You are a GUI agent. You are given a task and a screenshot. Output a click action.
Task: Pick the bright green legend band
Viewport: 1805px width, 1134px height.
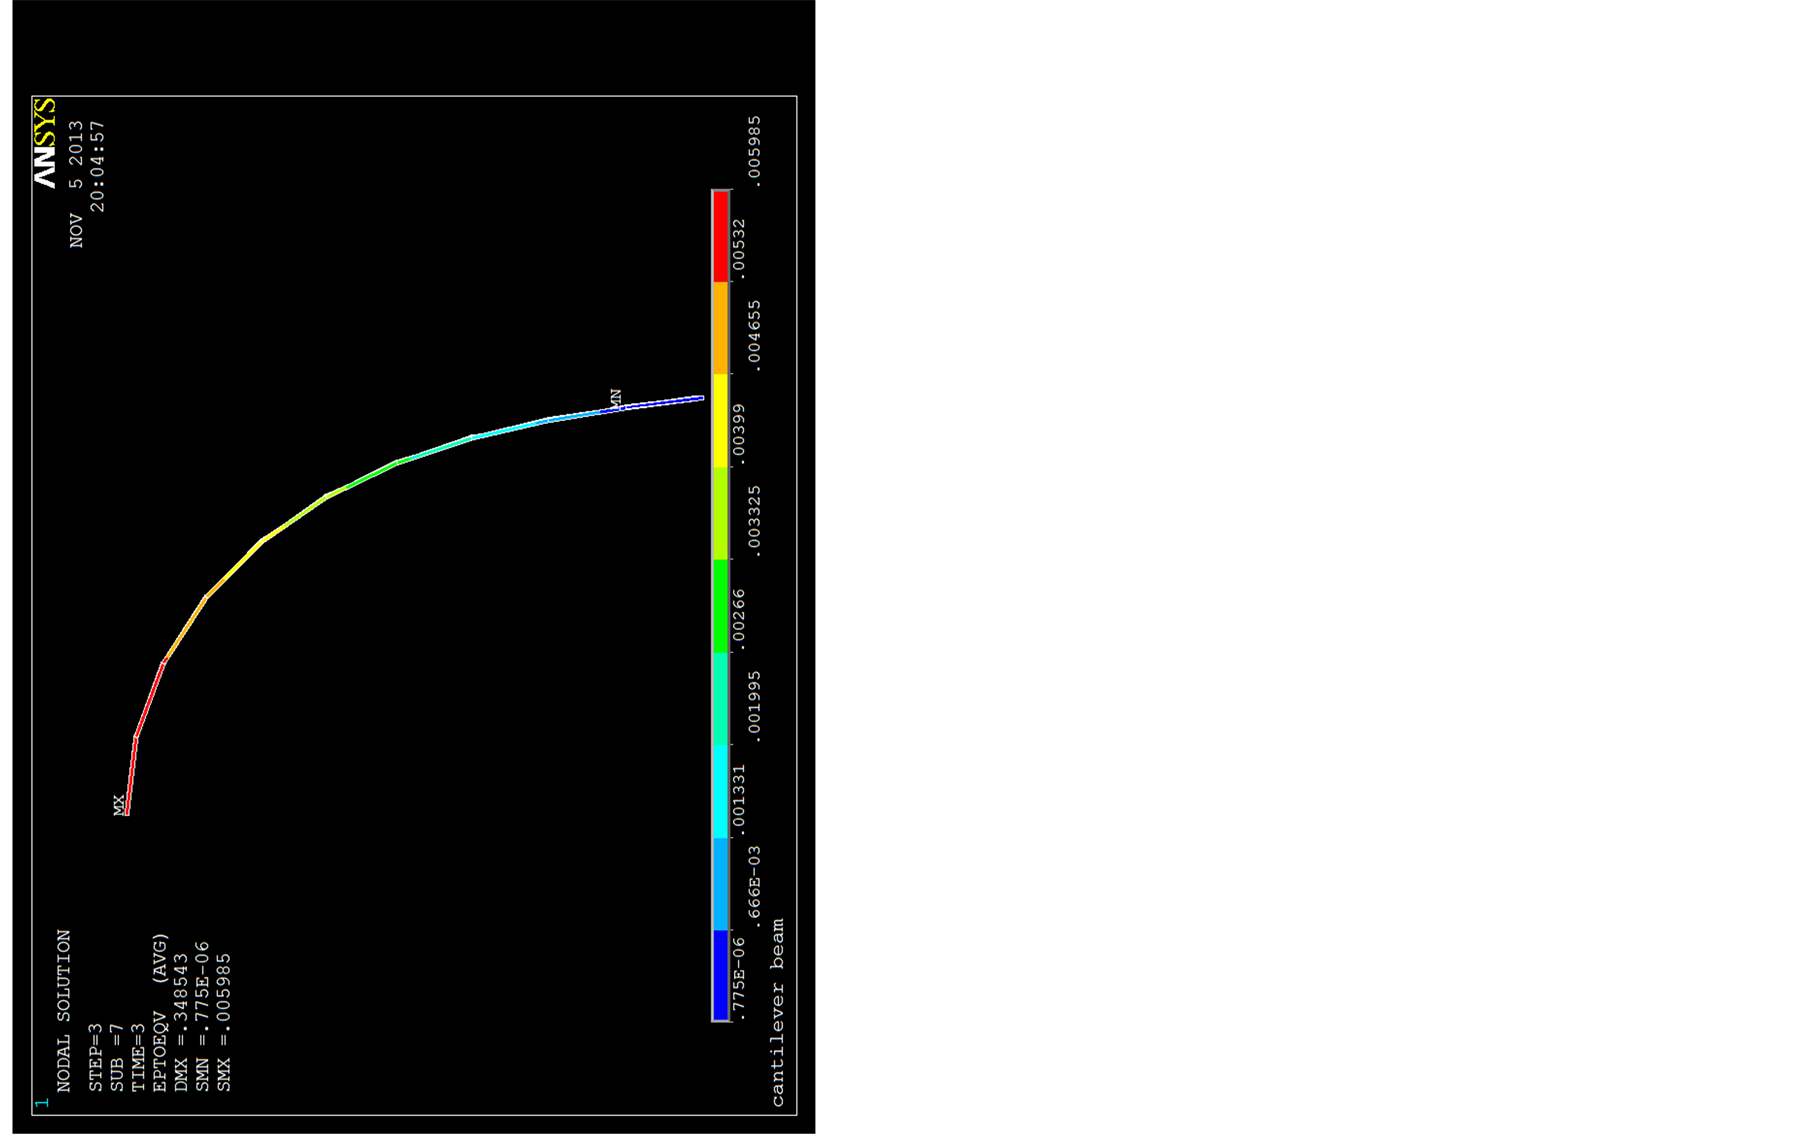(x=720, y=606)
